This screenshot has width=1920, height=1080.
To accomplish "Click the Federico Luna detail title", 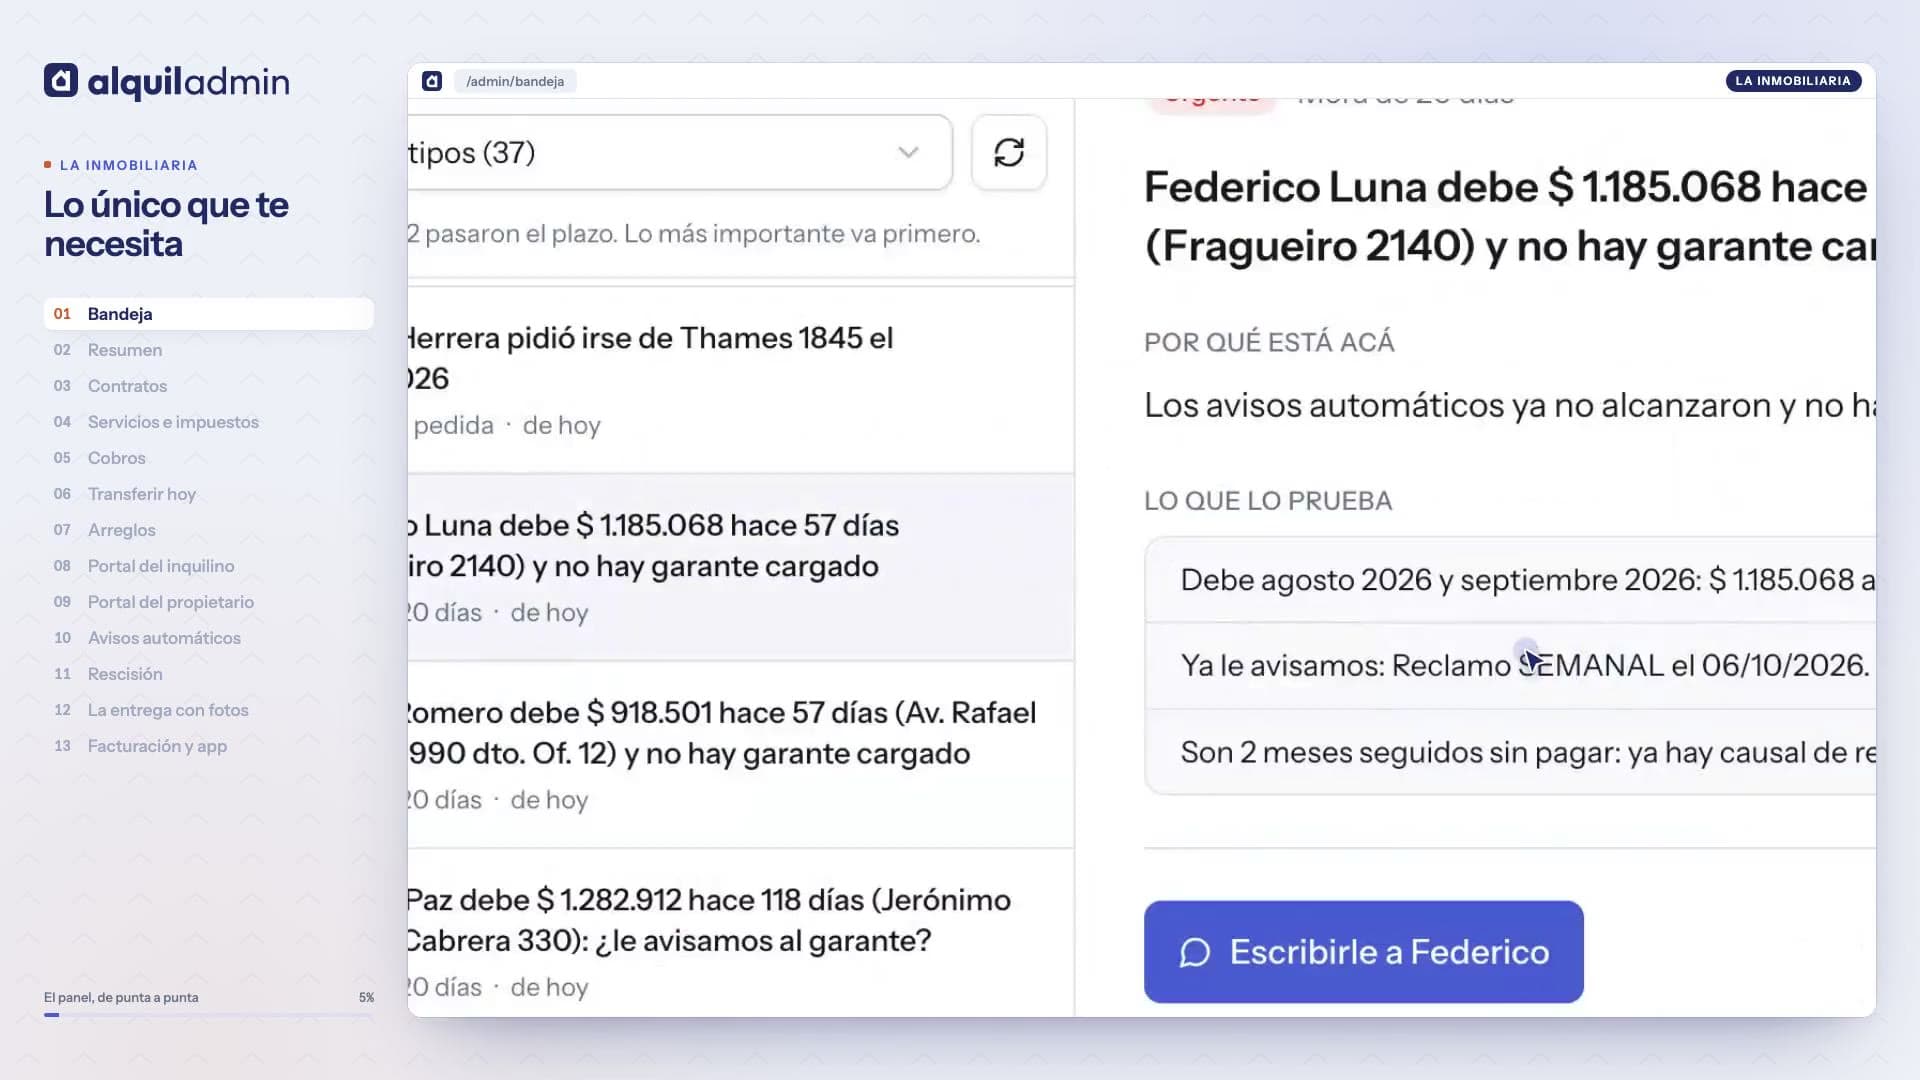I will 1510,217.
